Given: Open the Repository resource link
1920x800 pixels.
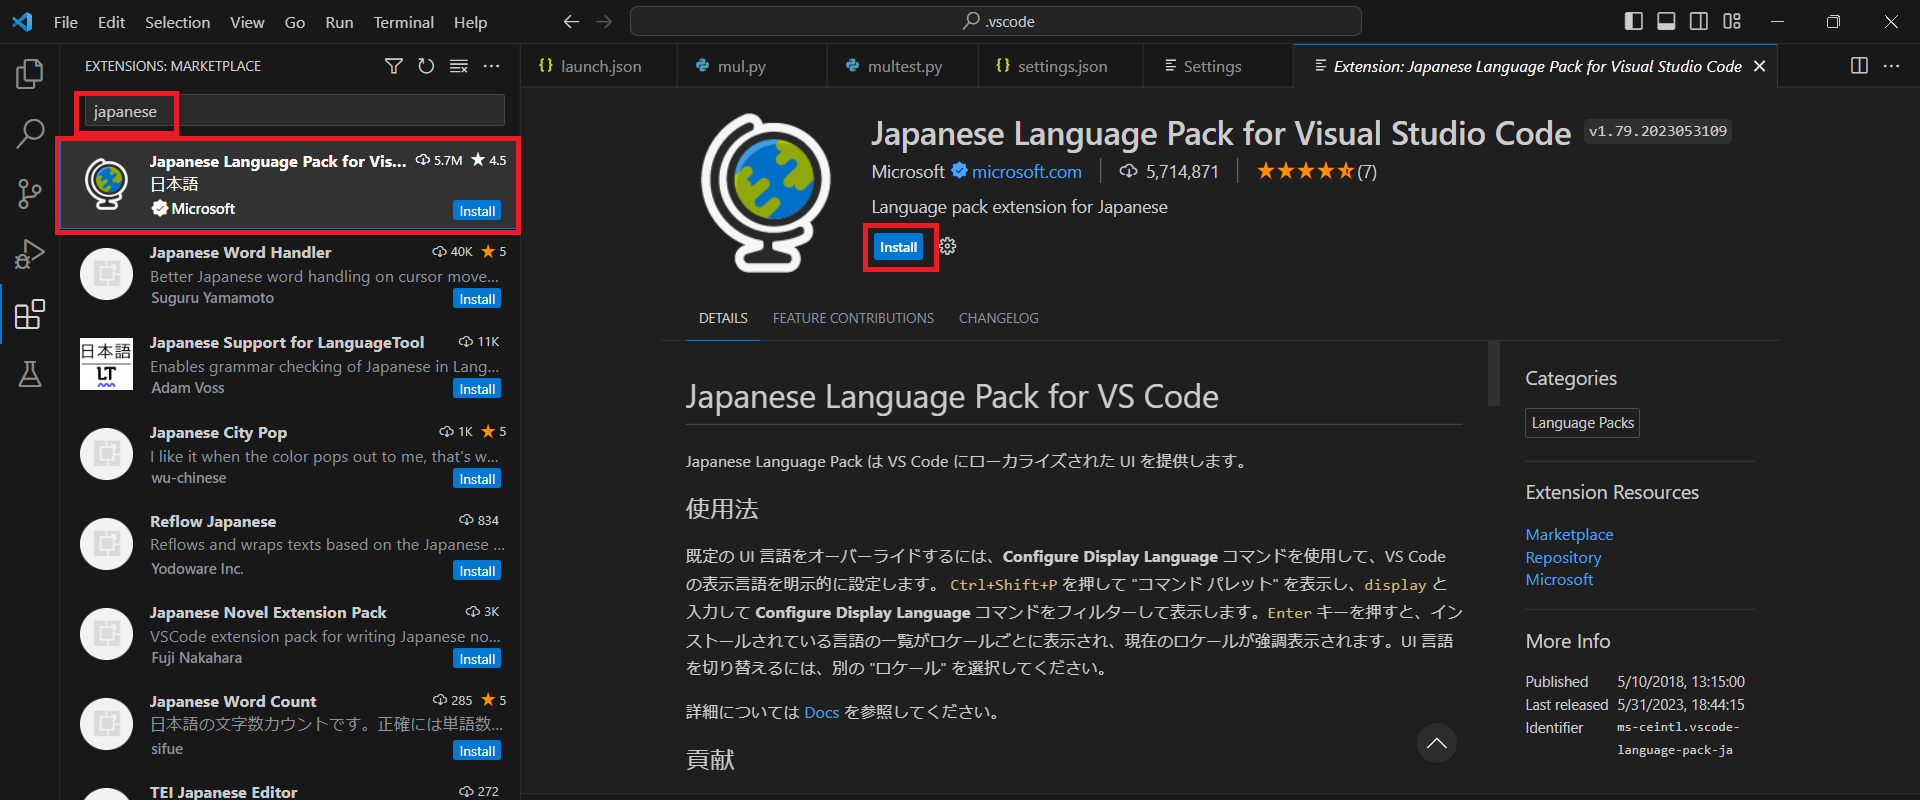Looking at the screenshot, I should click(1563, 558).
